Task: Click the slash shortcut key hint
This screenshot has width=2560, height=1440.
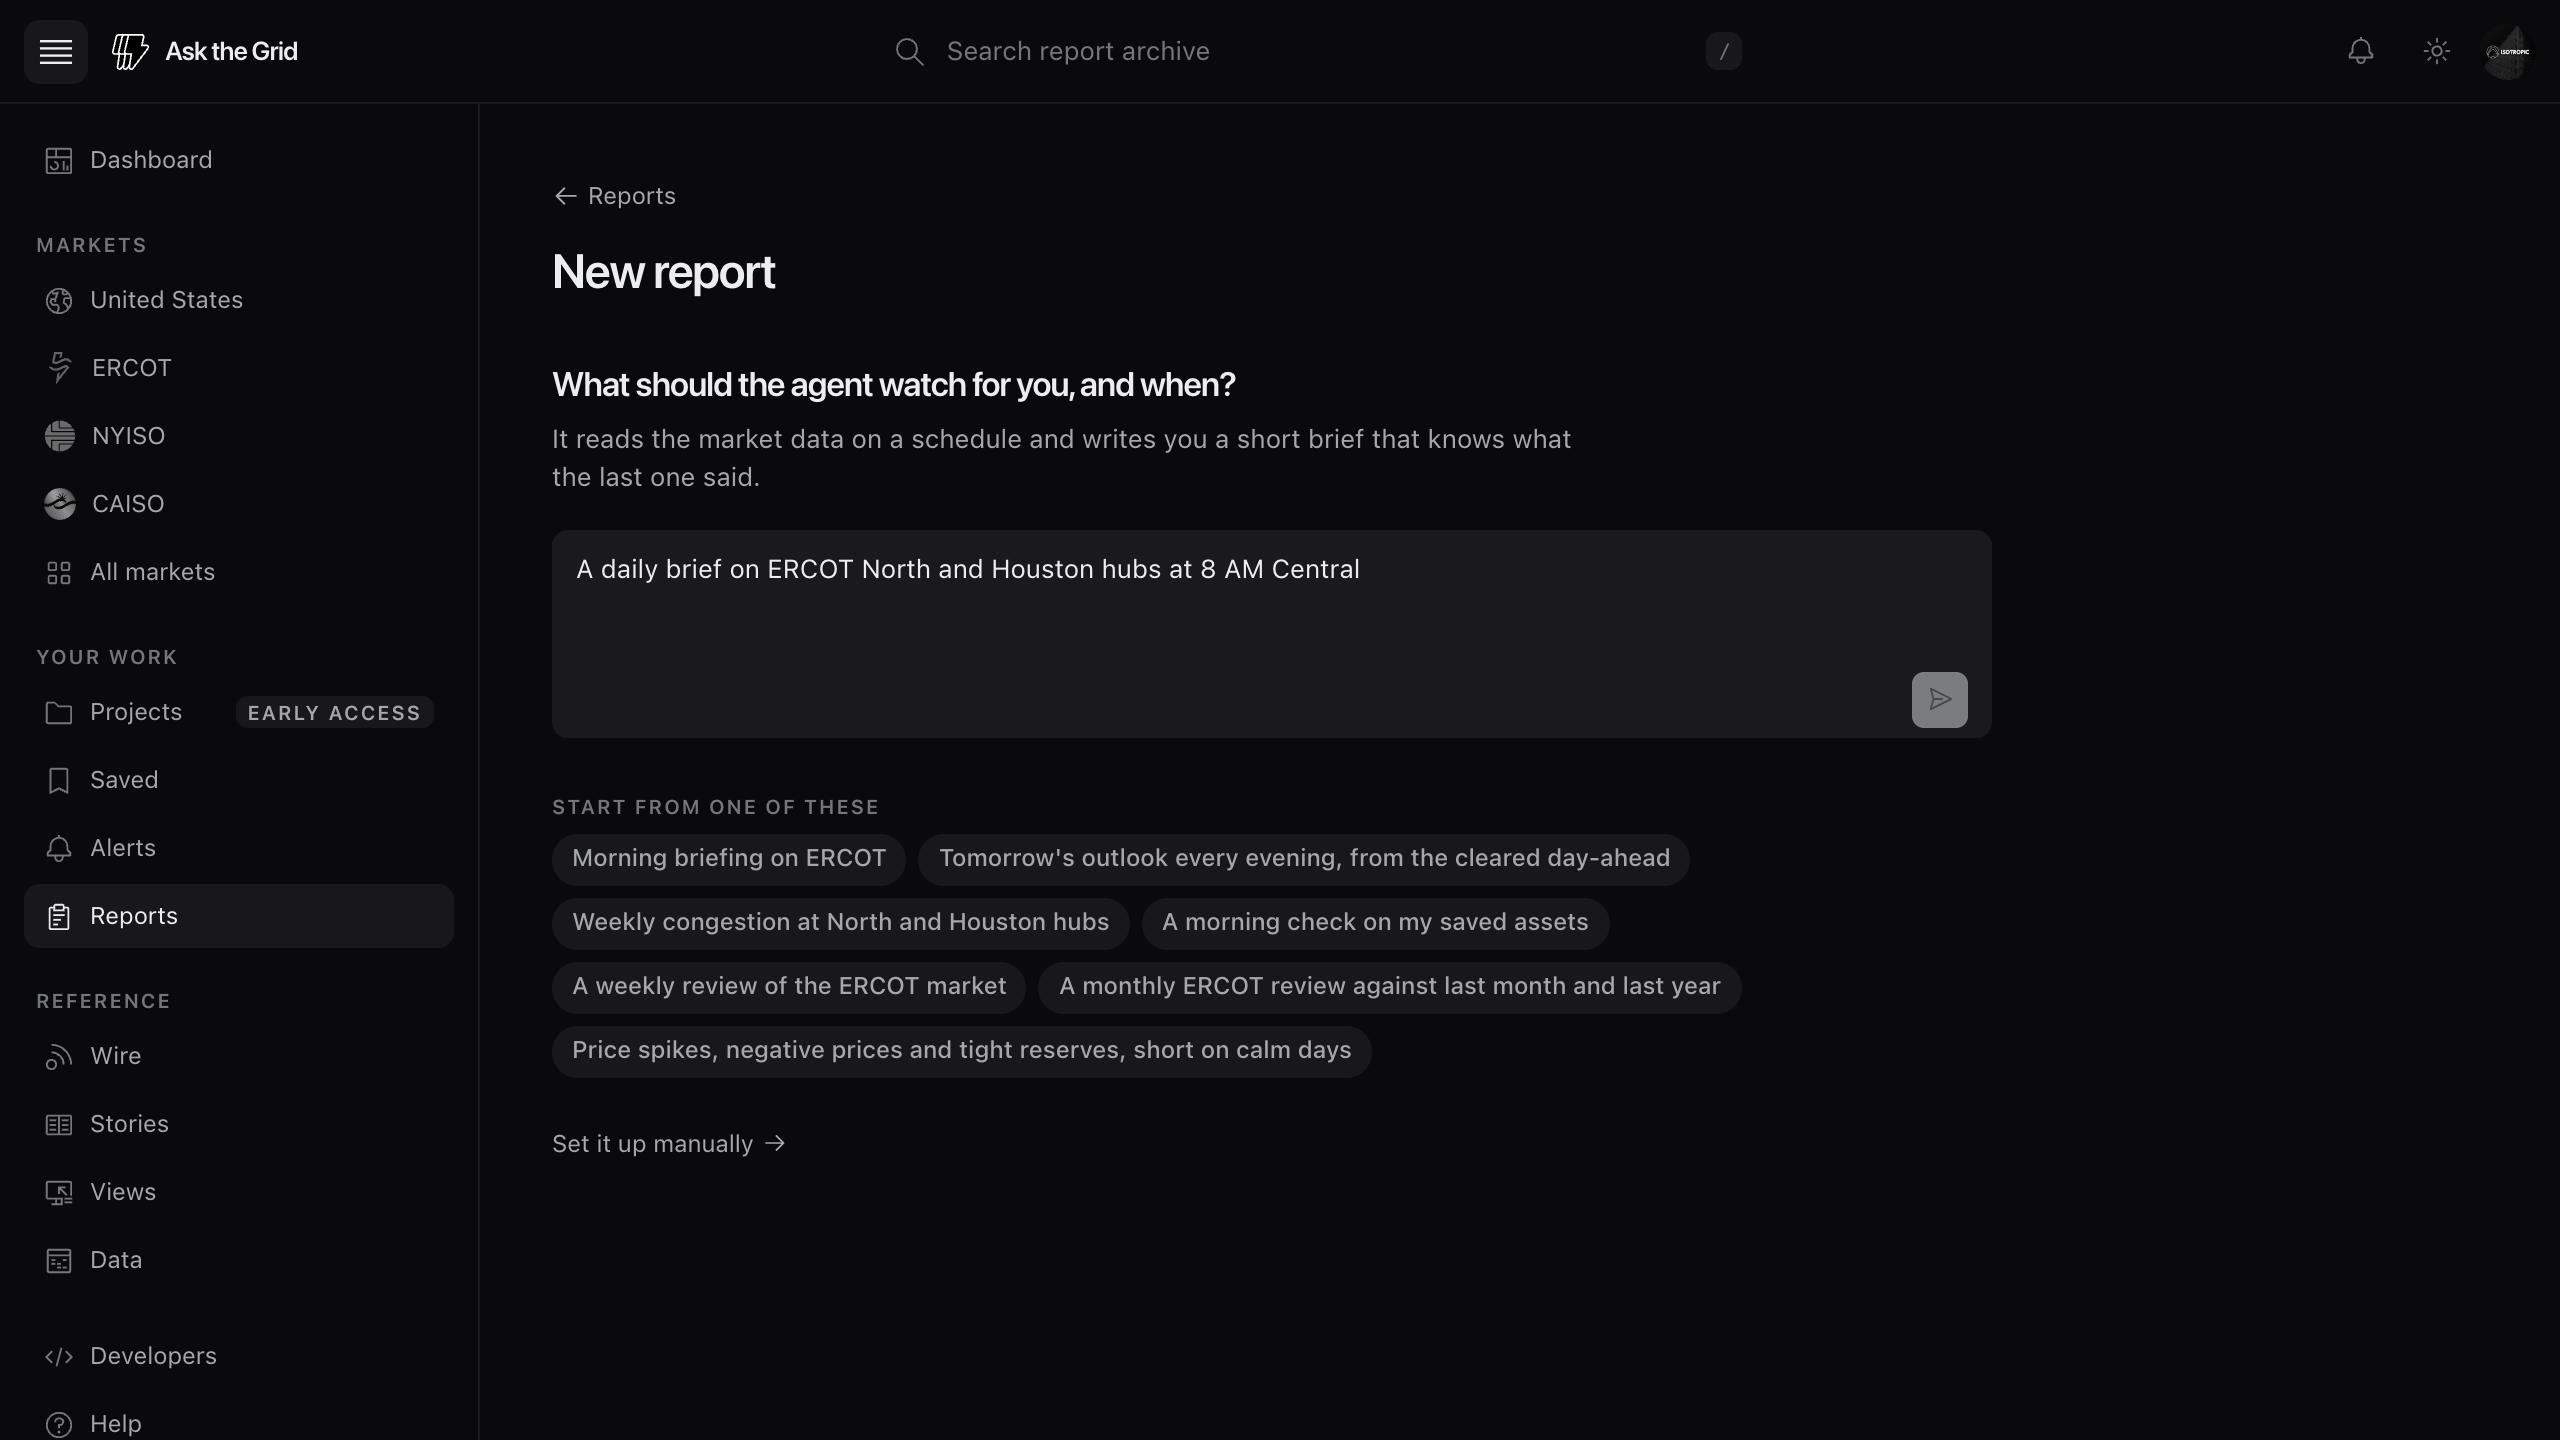Action: click(x=1723, y=52)
